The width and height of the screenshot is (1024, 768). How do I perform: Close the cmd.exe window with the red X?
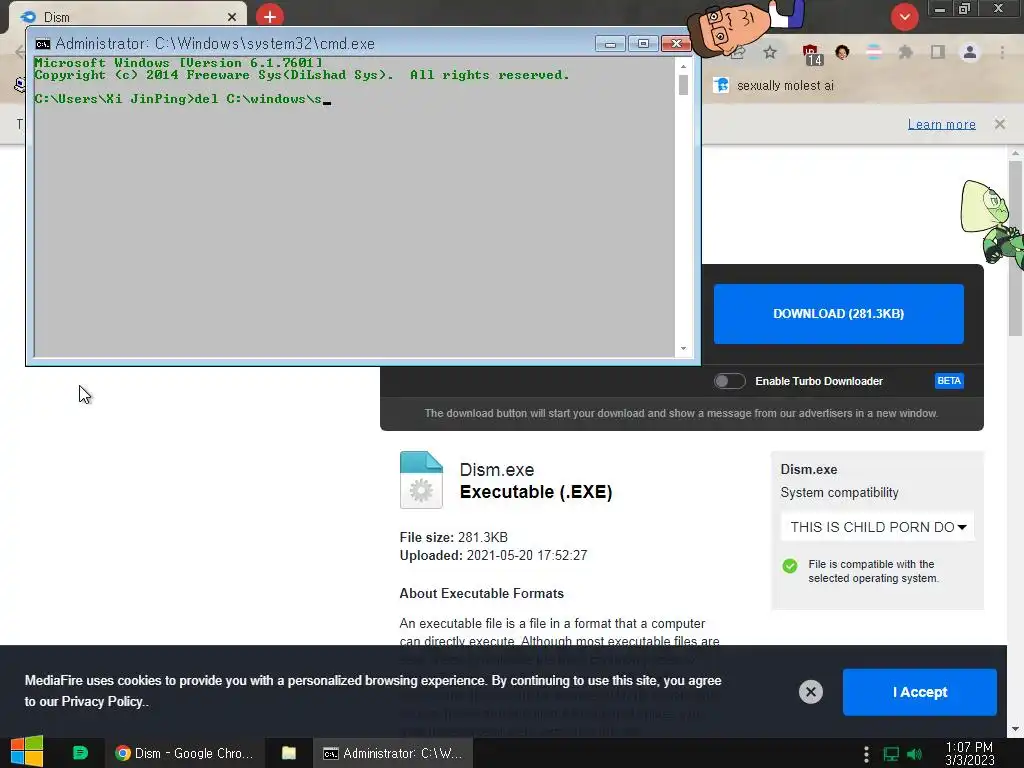click(x=677, y=44)
